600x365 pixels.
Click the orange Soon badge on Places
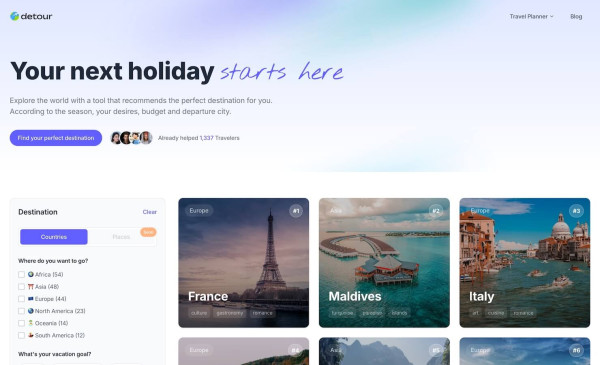(148, 232)
